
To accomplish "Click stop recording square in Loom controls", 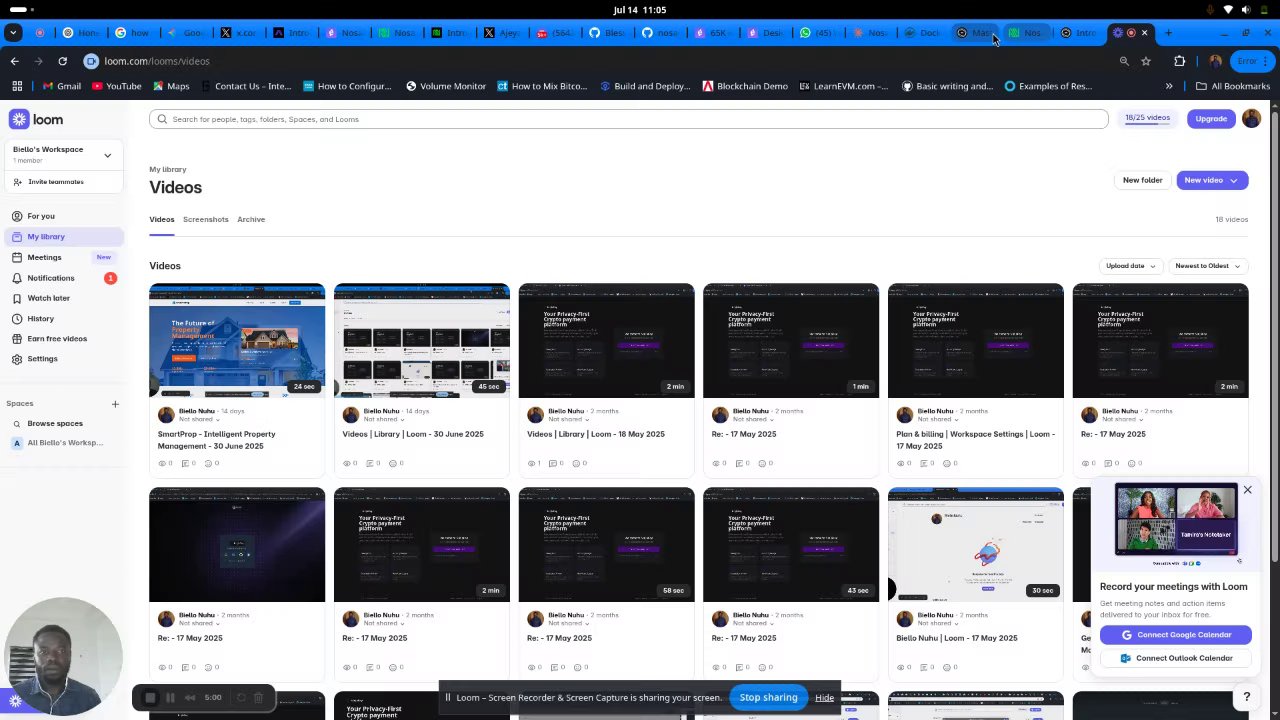I will point(150,698).
